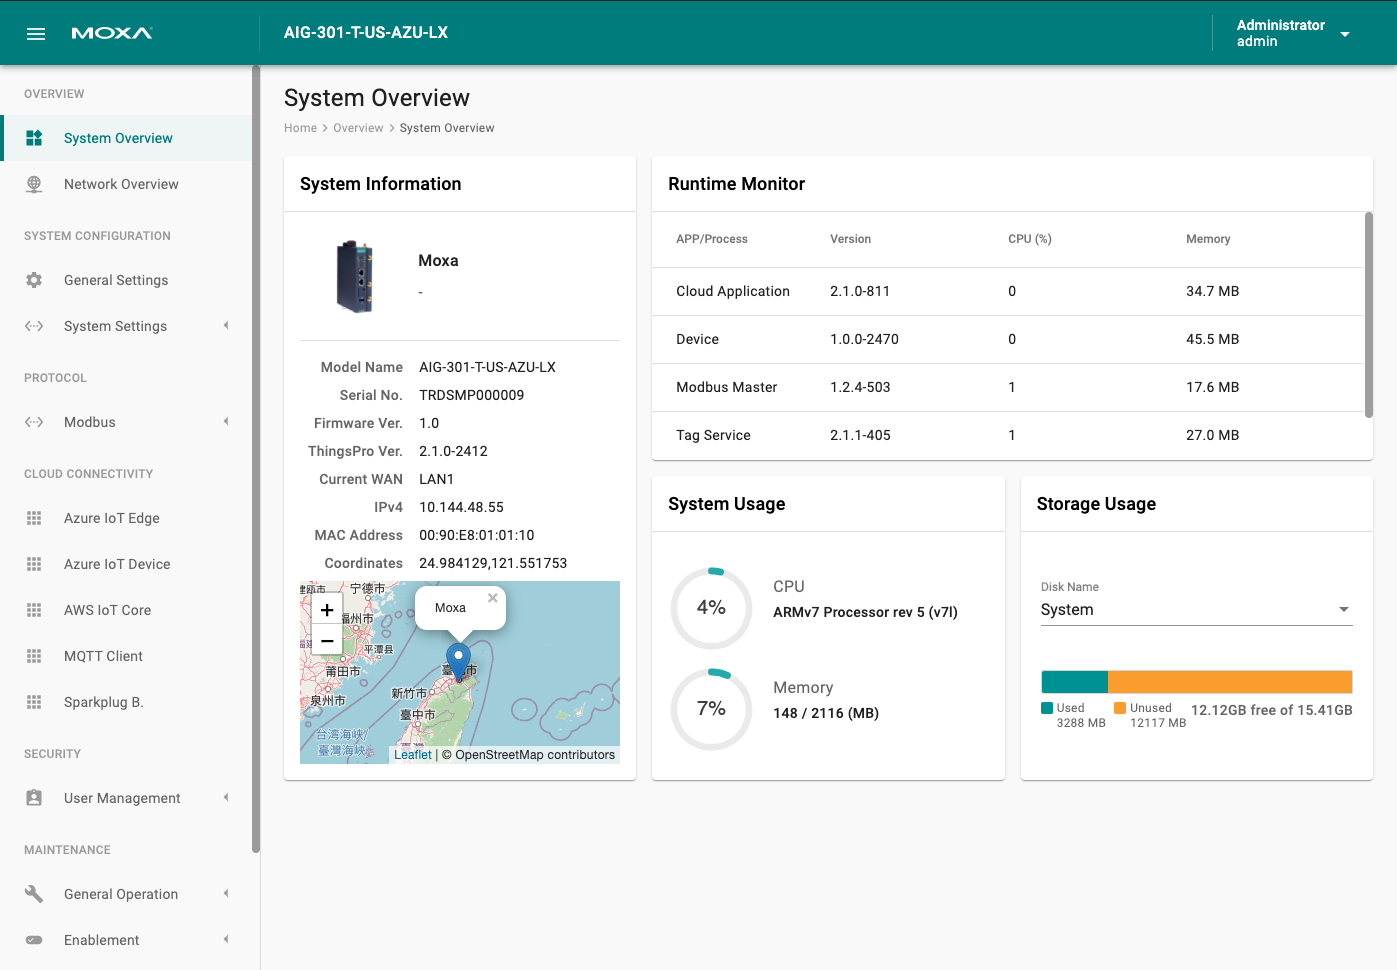Open Network Overview page
The width and height of the screenshot is (1397, 970).
[126, 184]
